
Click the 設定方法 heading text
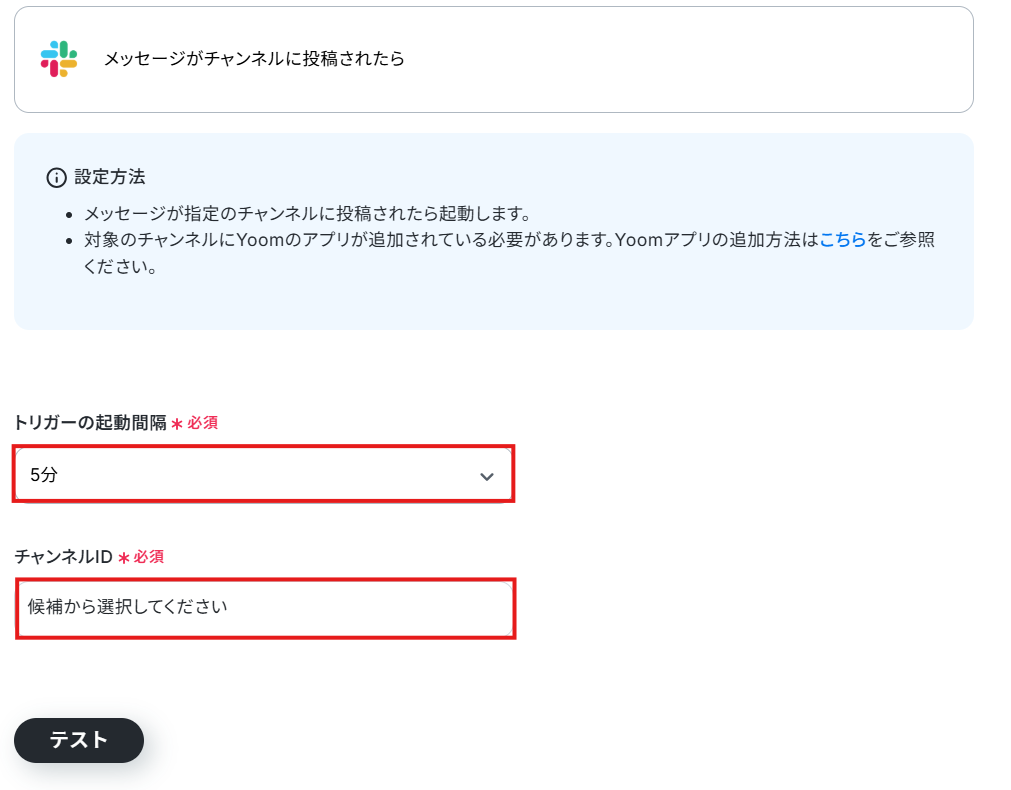(x=110, y=177)
